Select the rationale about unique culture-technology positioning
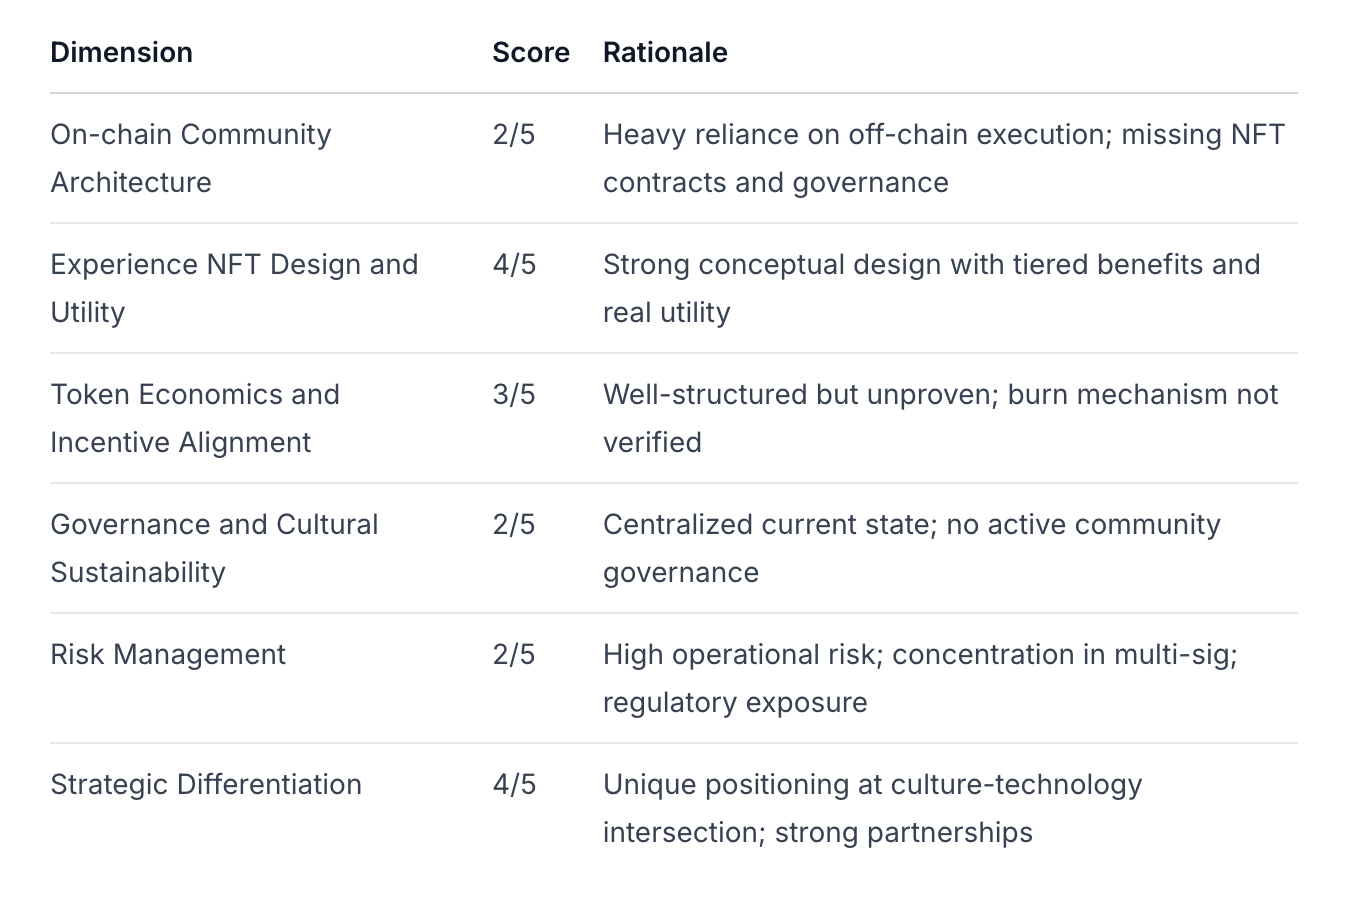This screenshot has height=914, width=1360. pyautogui.click(x=872, y=808)
